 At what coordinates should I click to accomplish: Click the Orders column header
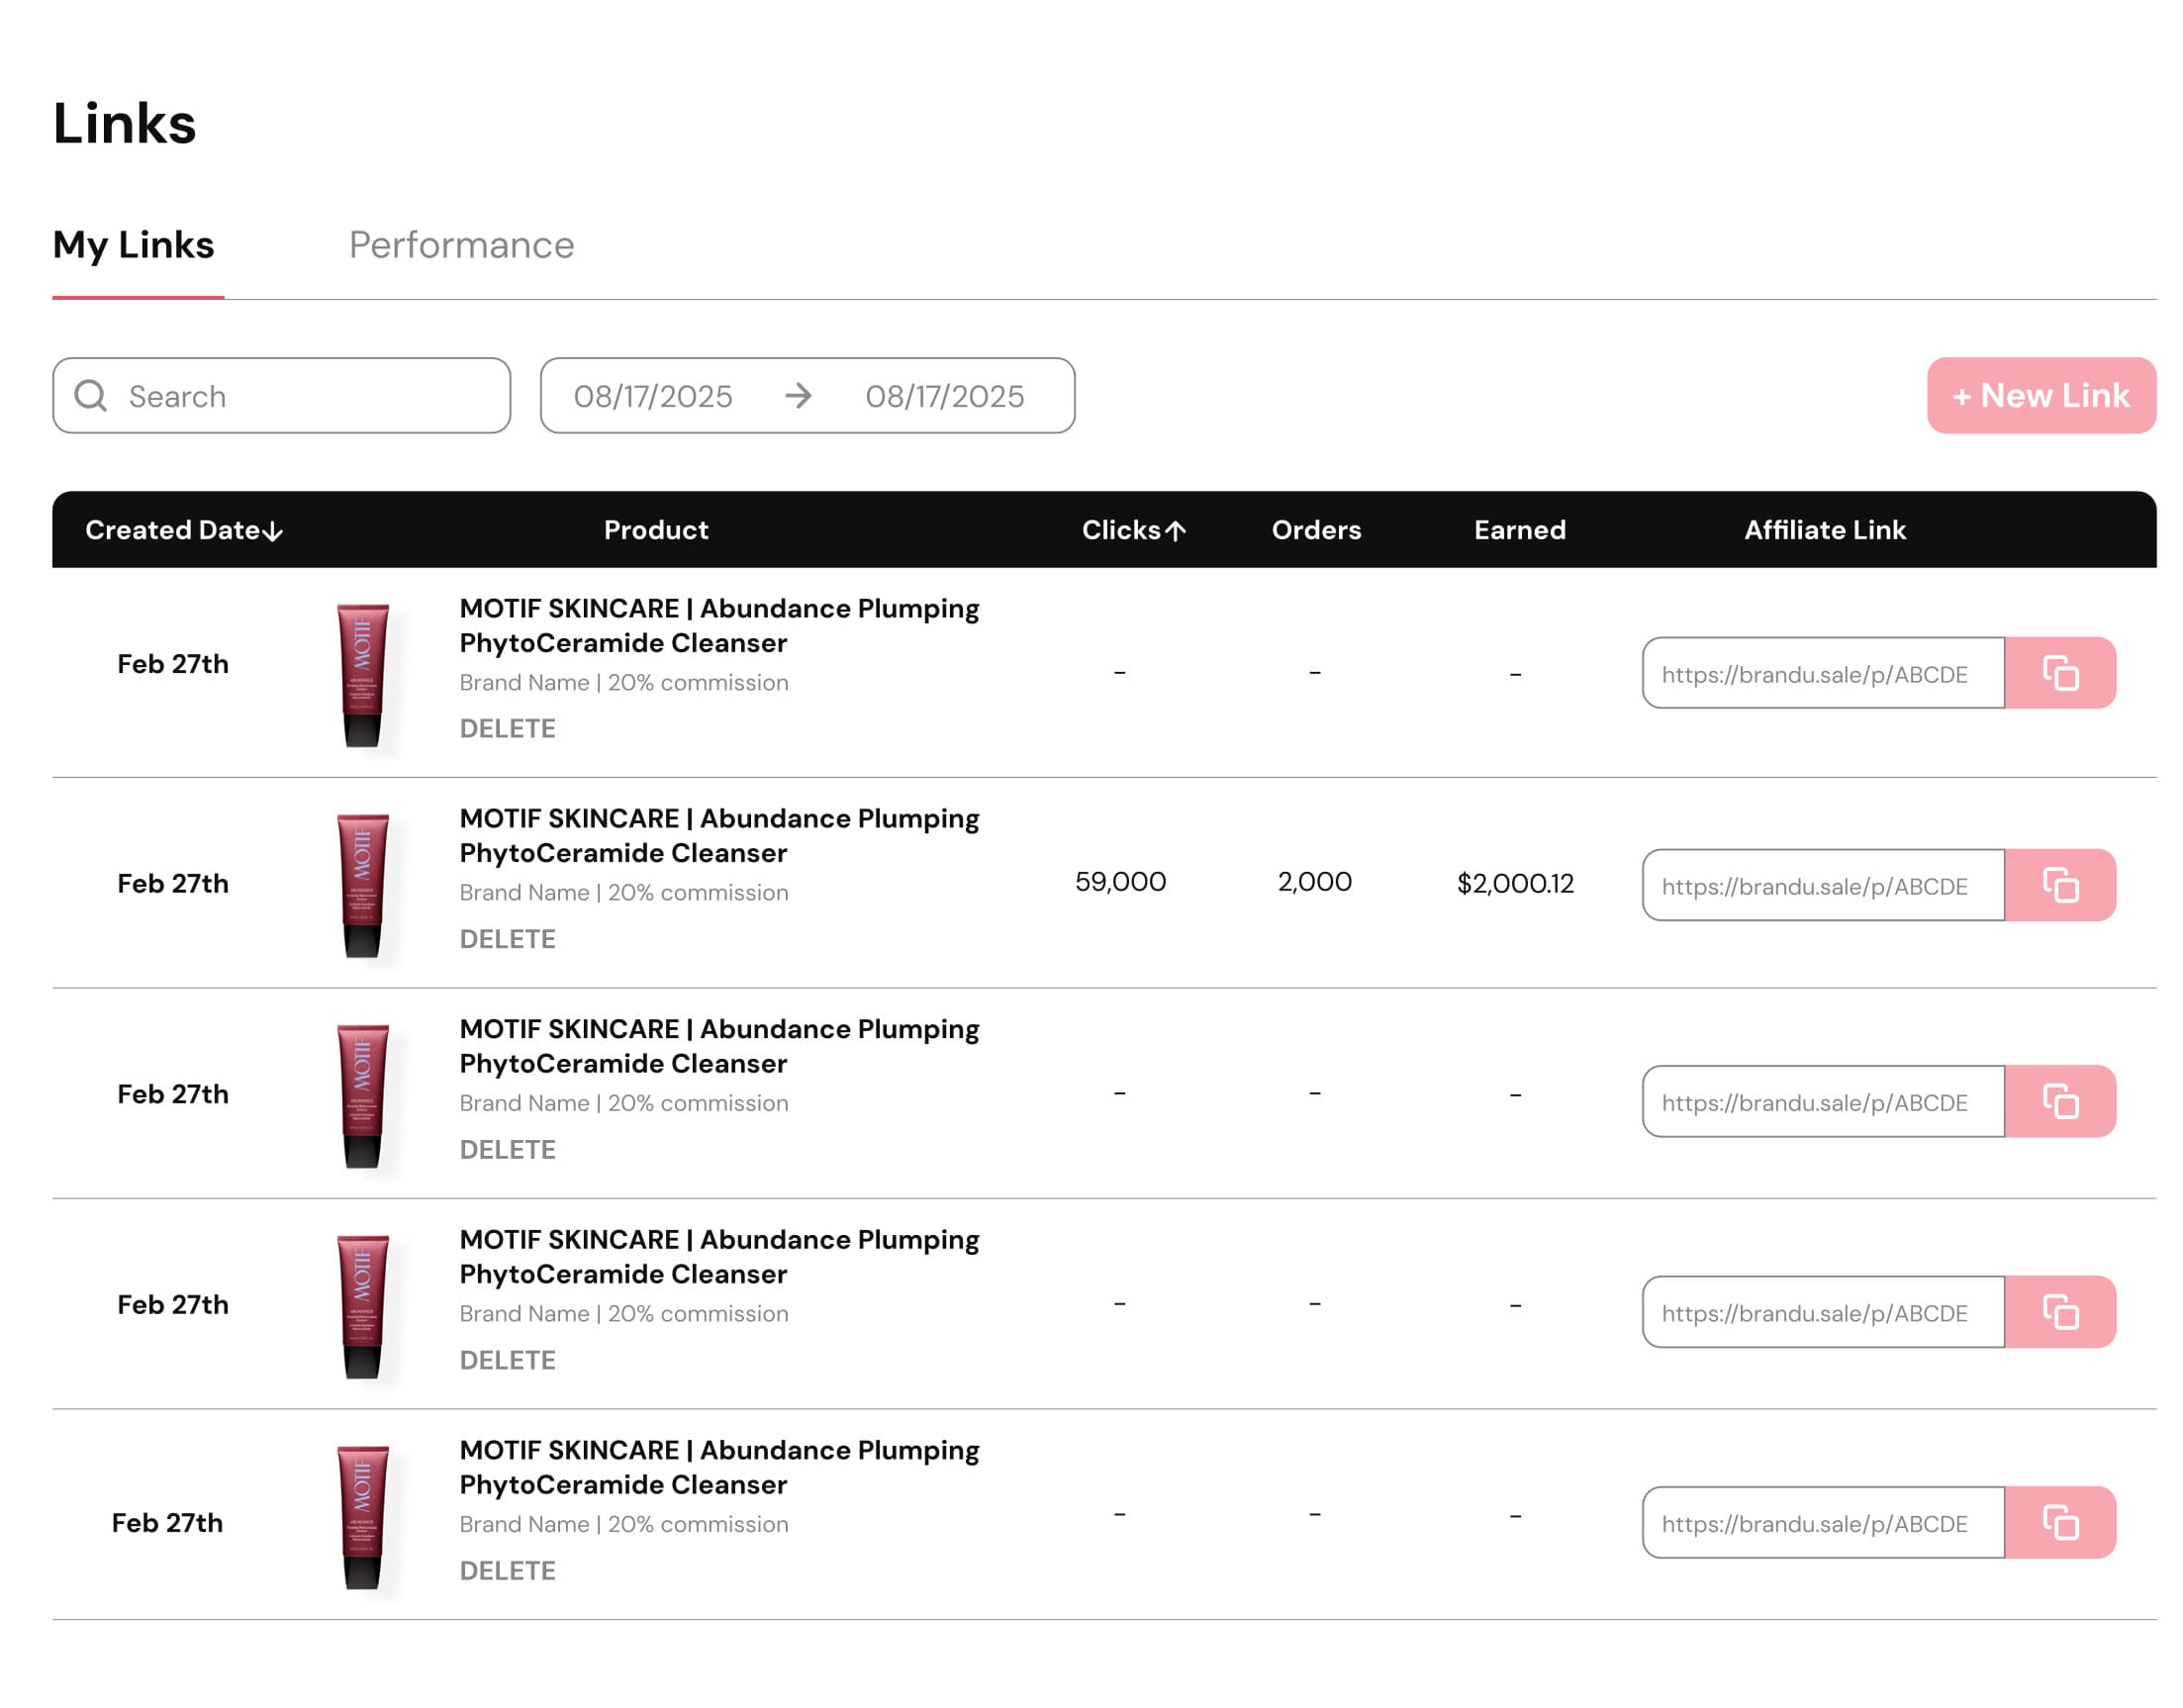[1316, 530]
